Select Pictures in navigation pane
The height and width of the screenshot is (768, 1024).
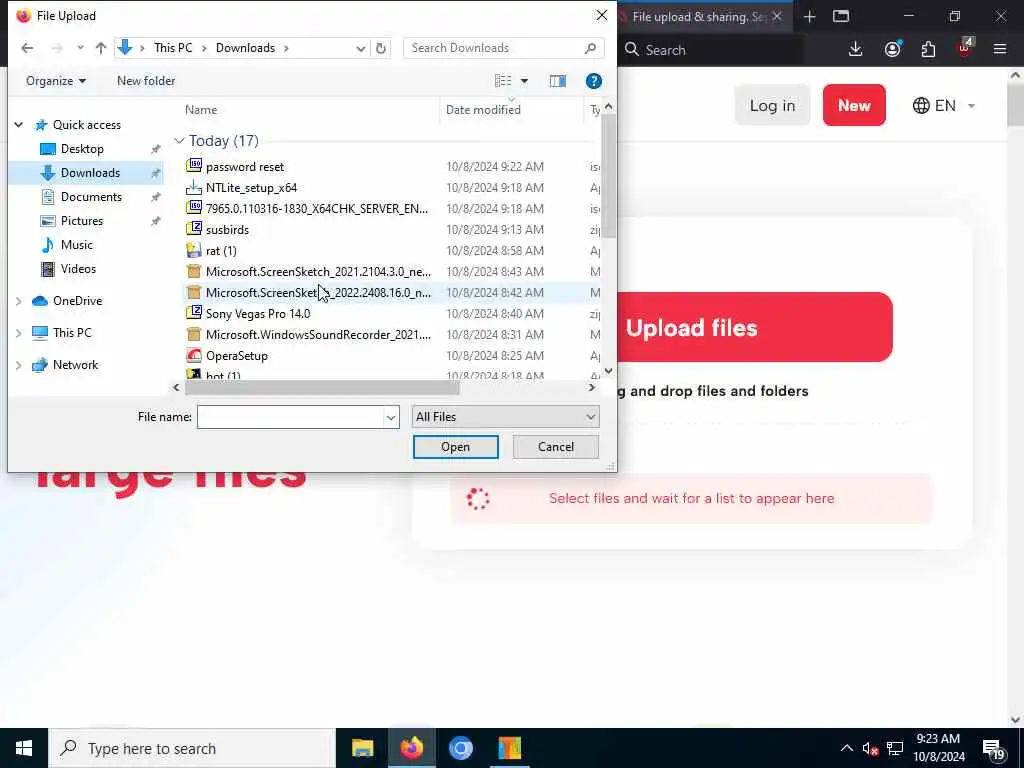tap(82, 221)
